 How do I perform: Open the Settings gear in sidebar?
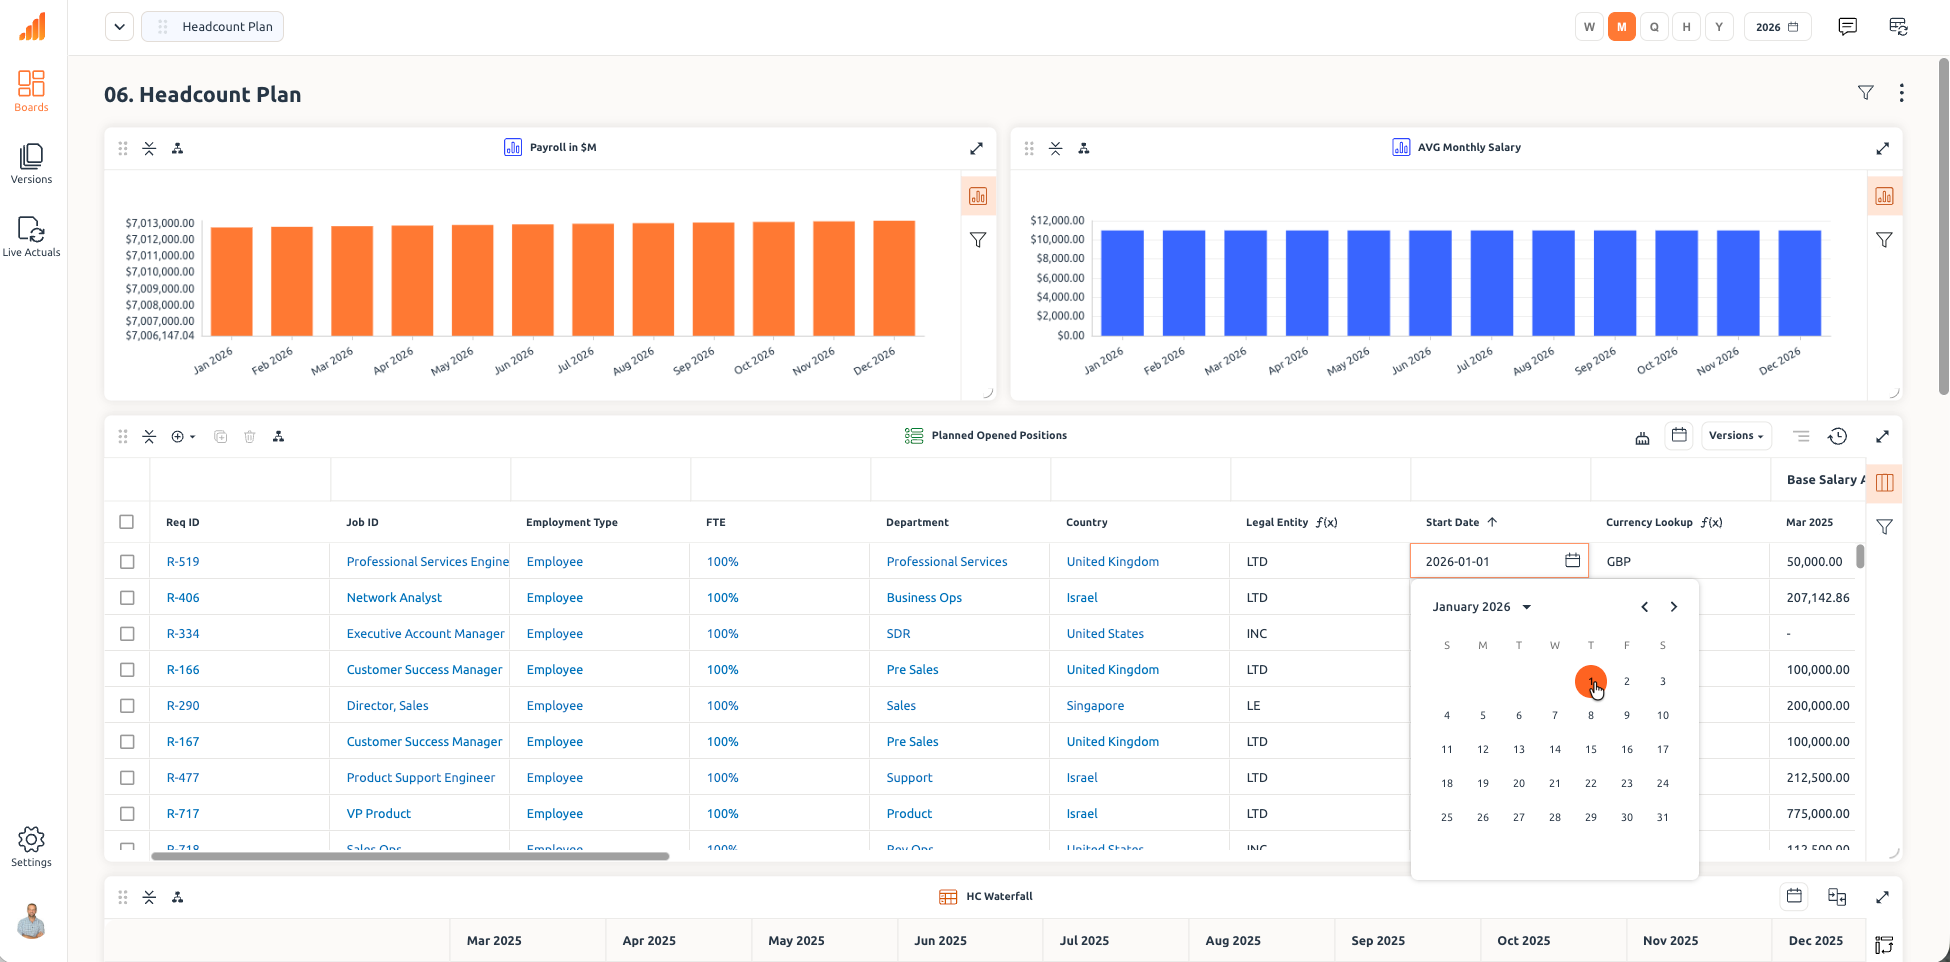pos(31,840)
